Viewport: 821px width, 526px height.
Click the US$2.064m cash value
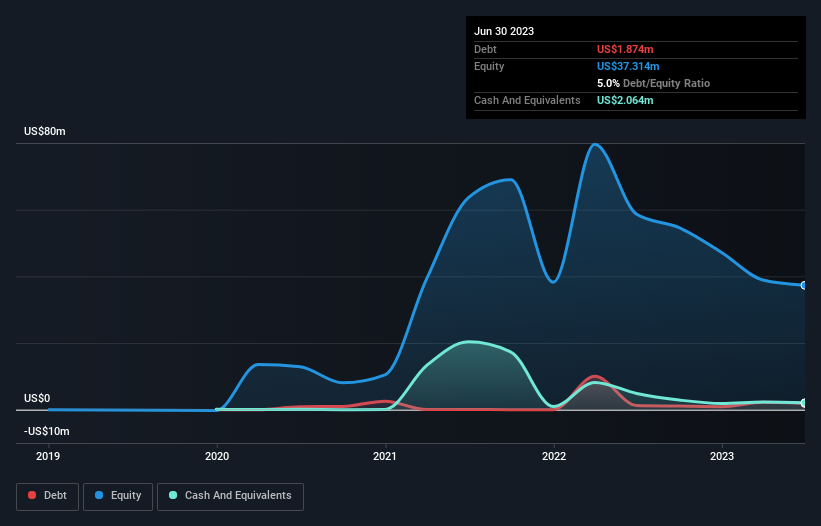coord(625,100)
